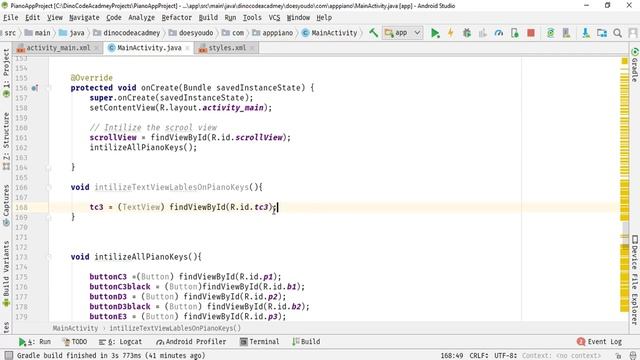Close the styles.xml tab

pos(252,48)
